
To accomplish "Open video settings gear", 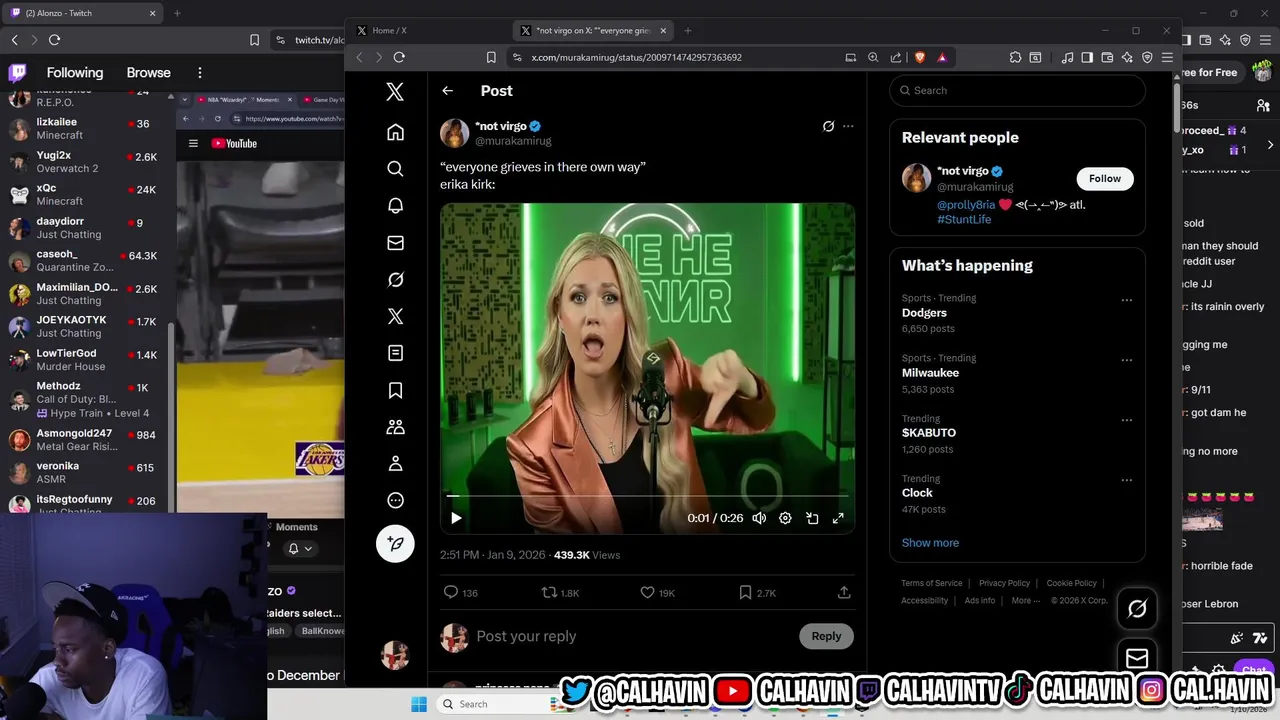I will coord(785,518).
